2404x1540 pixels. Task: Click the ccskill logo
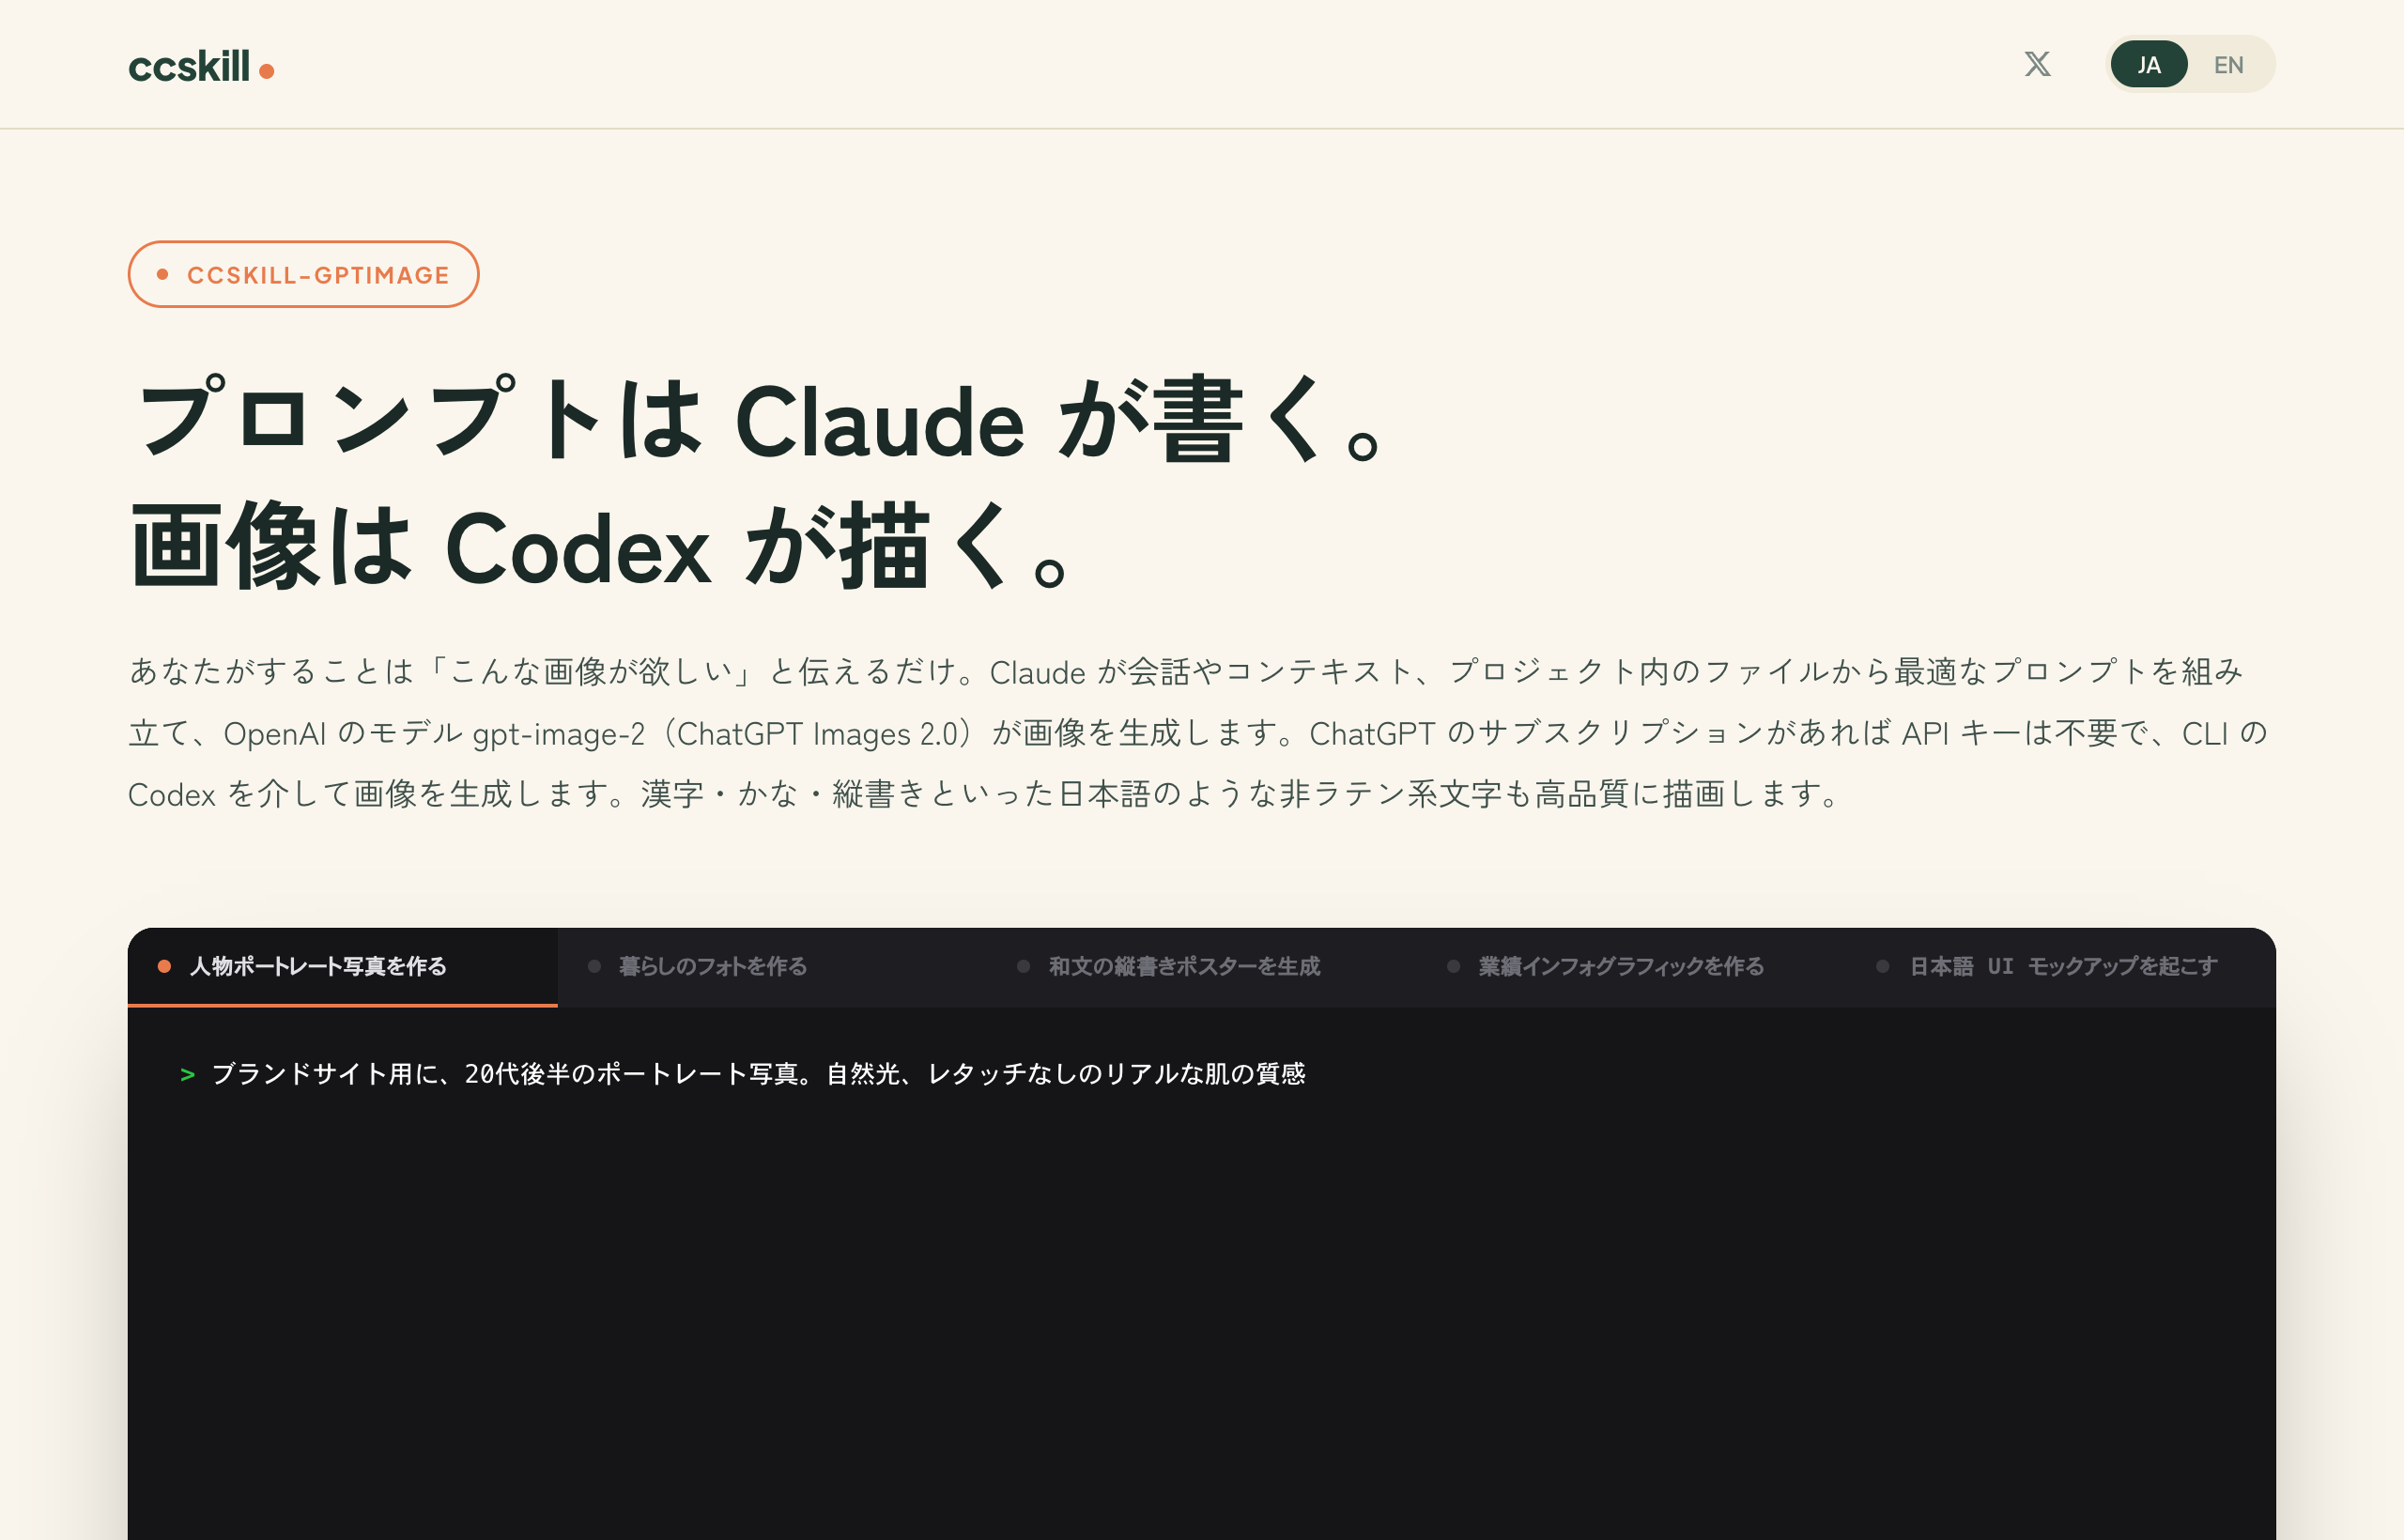click(201, 66)
